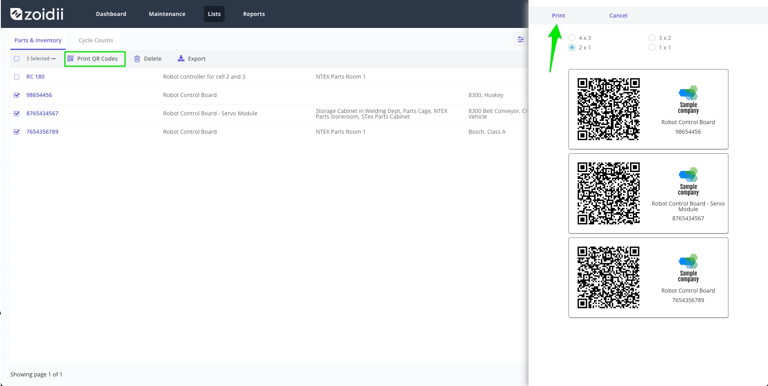The height and width of the screenshot is (386, 768).
Task: Click 'Showing page 1 of 1' text
Action: [x=36, y=374]
